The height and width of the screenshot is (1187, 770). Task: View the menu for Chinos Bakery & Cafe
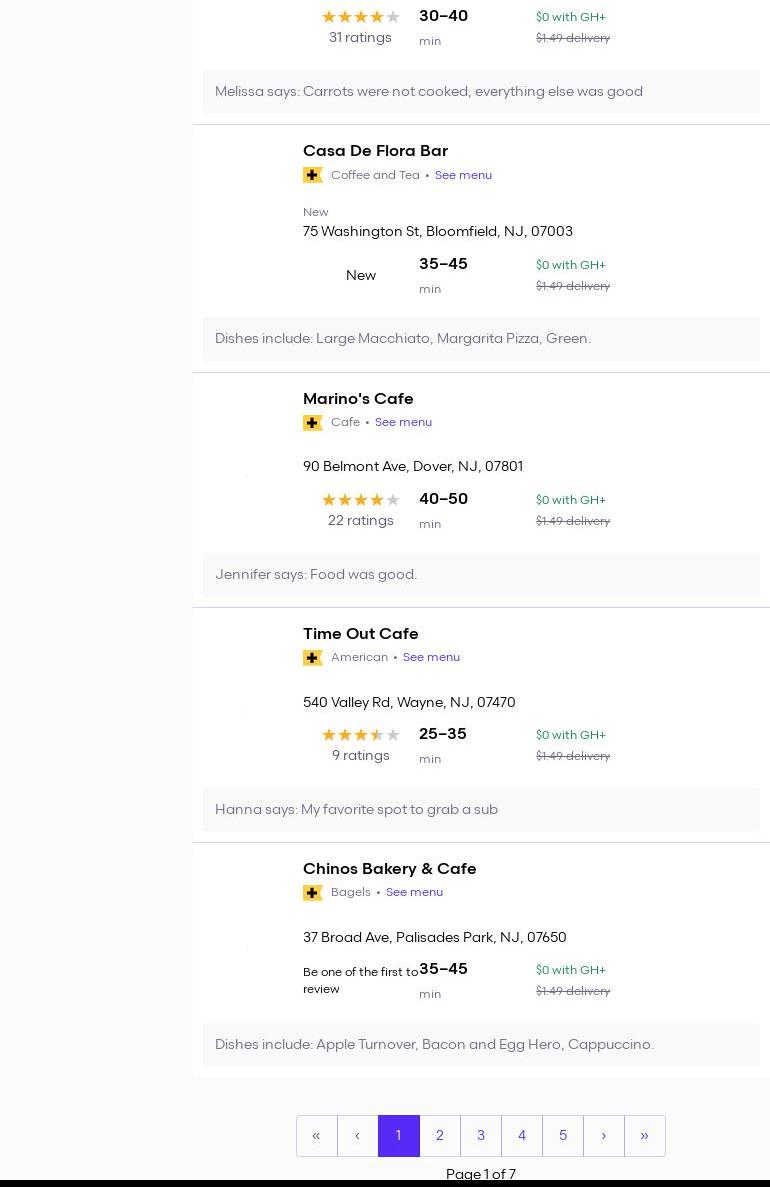[x=414, y=892]
